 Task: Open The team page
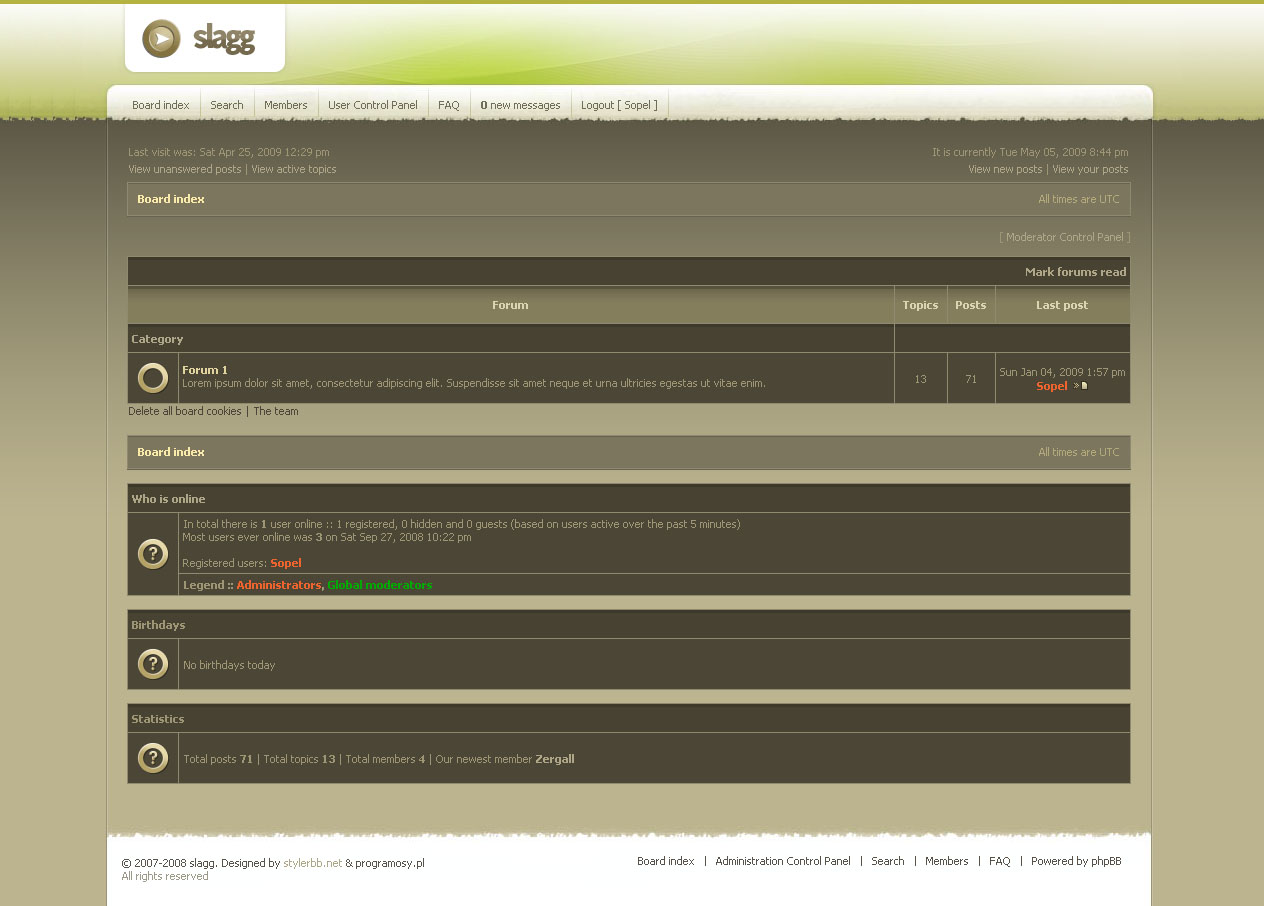click(x=276, y=411)
